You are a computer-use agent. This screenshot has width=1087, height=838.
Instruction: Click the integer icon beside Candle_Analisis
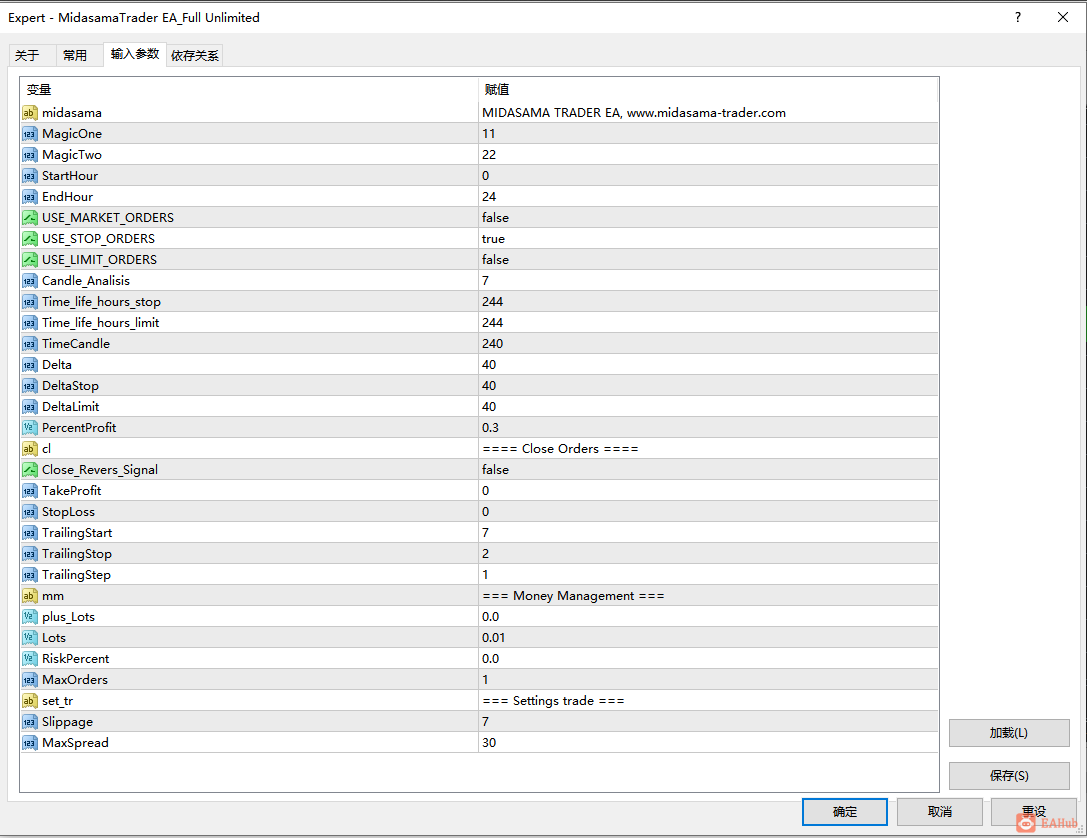29,281
